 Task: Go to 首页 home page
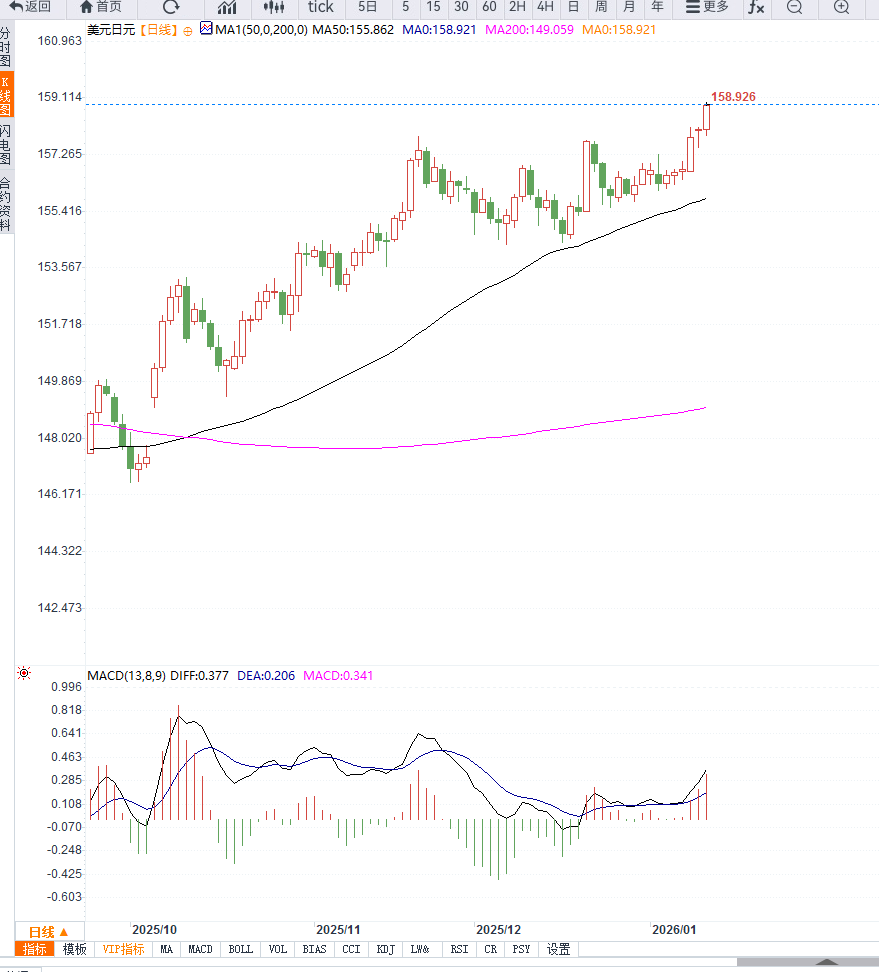coord(101,7)
